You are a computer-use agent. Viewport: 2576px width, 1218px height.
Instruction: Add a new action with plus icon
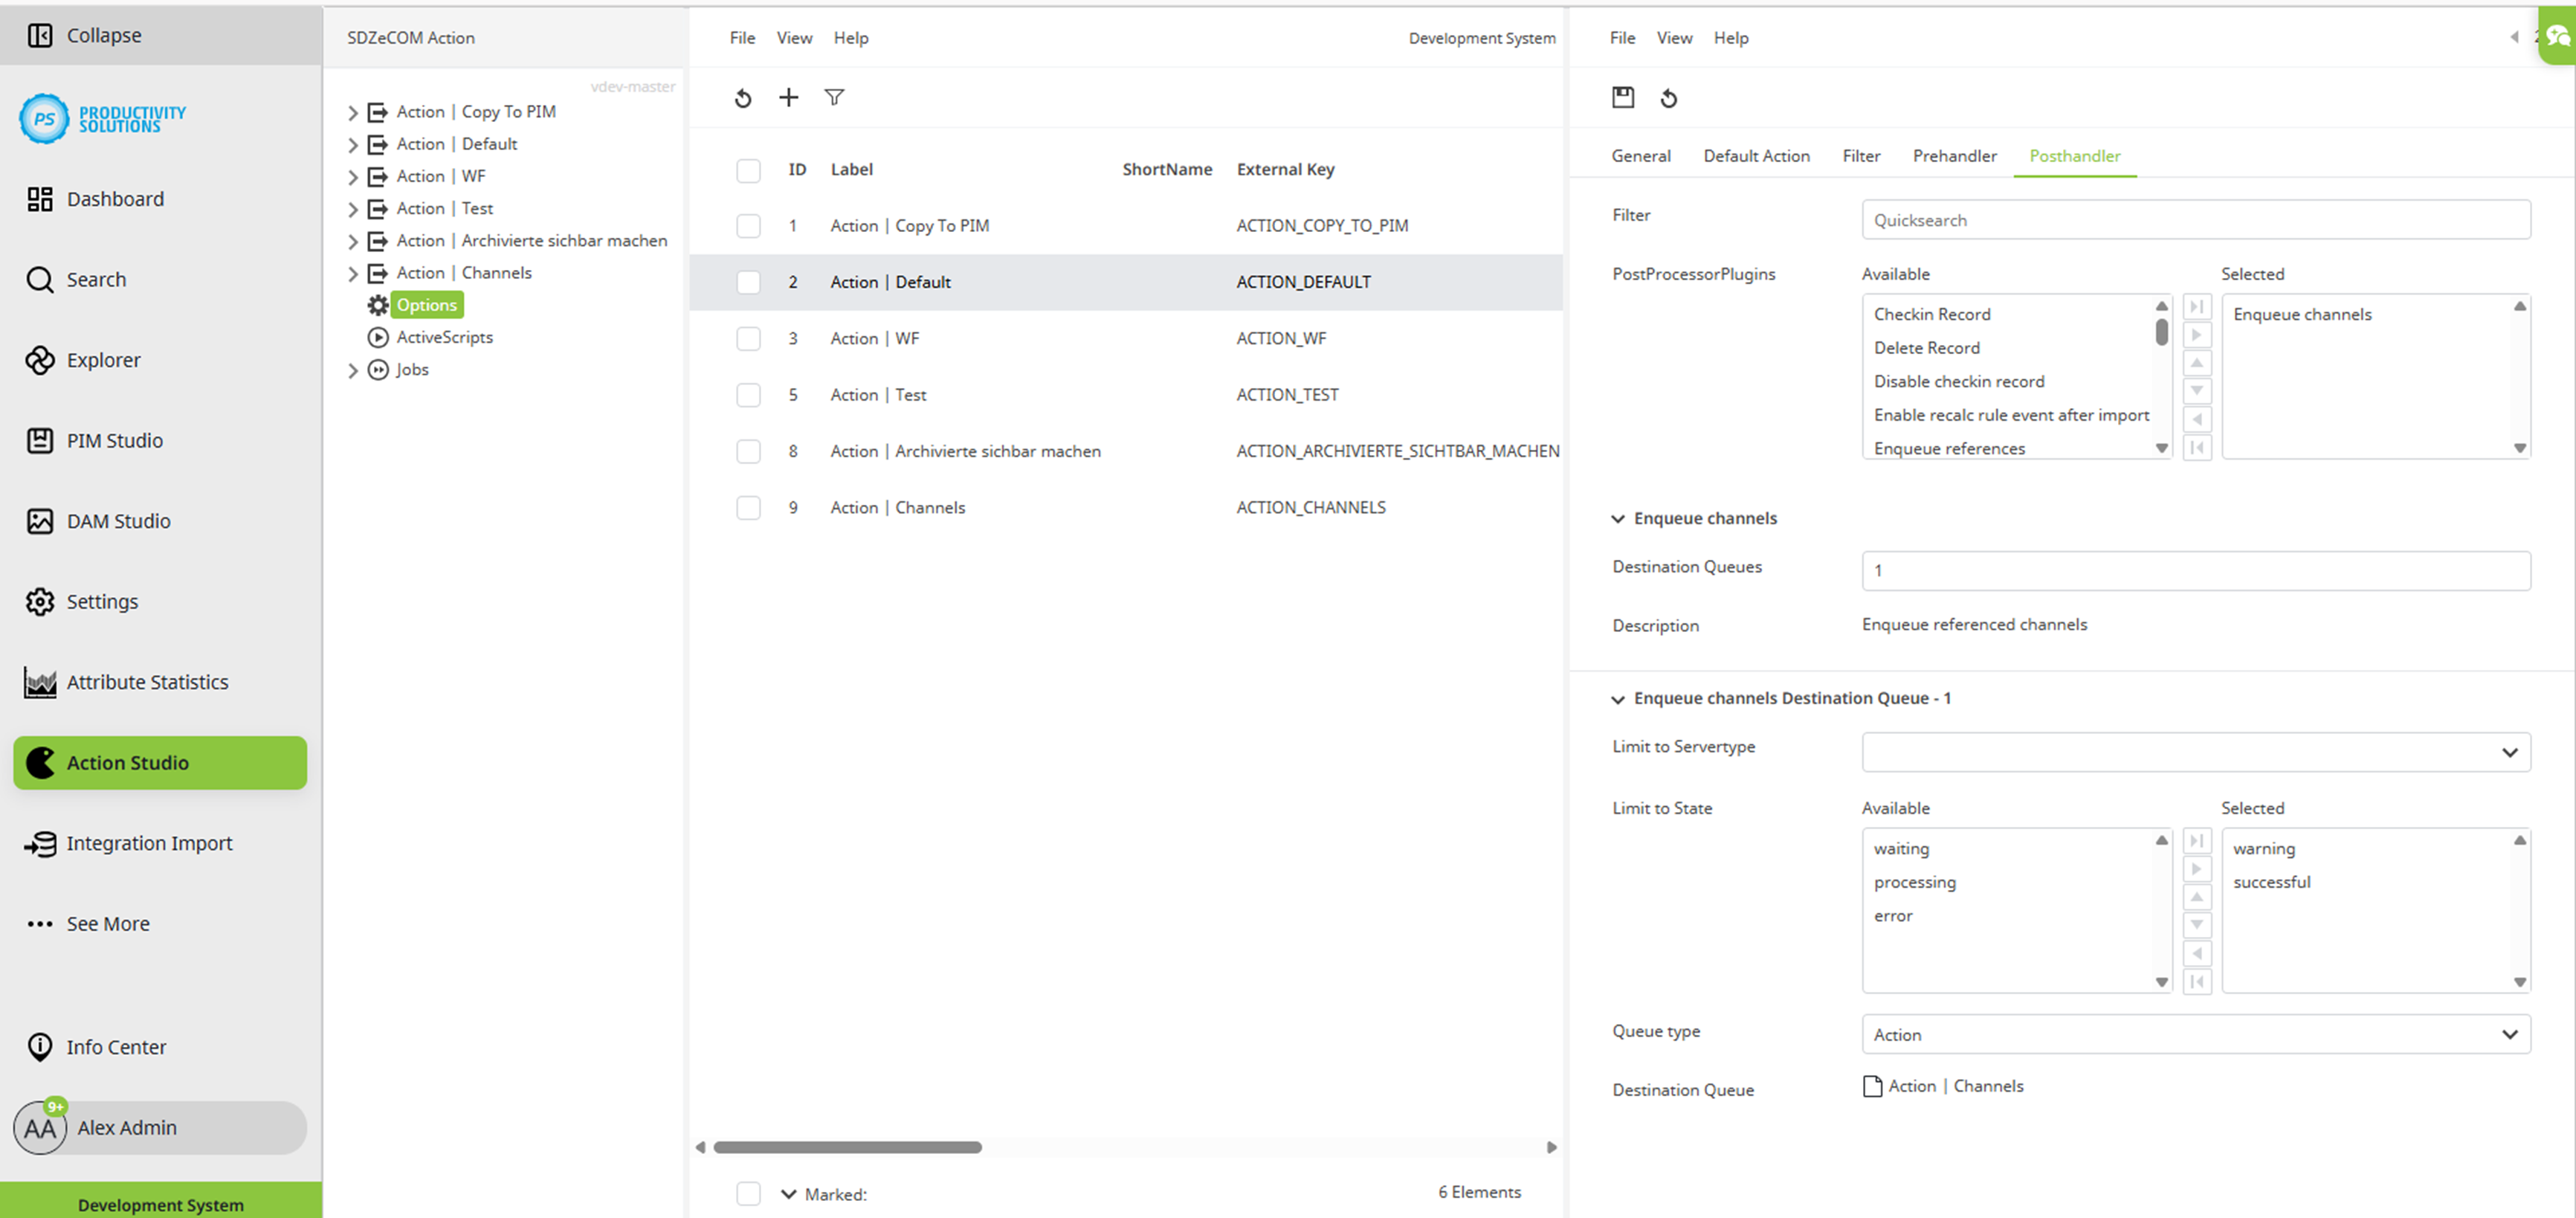click(x=789, y=97)
